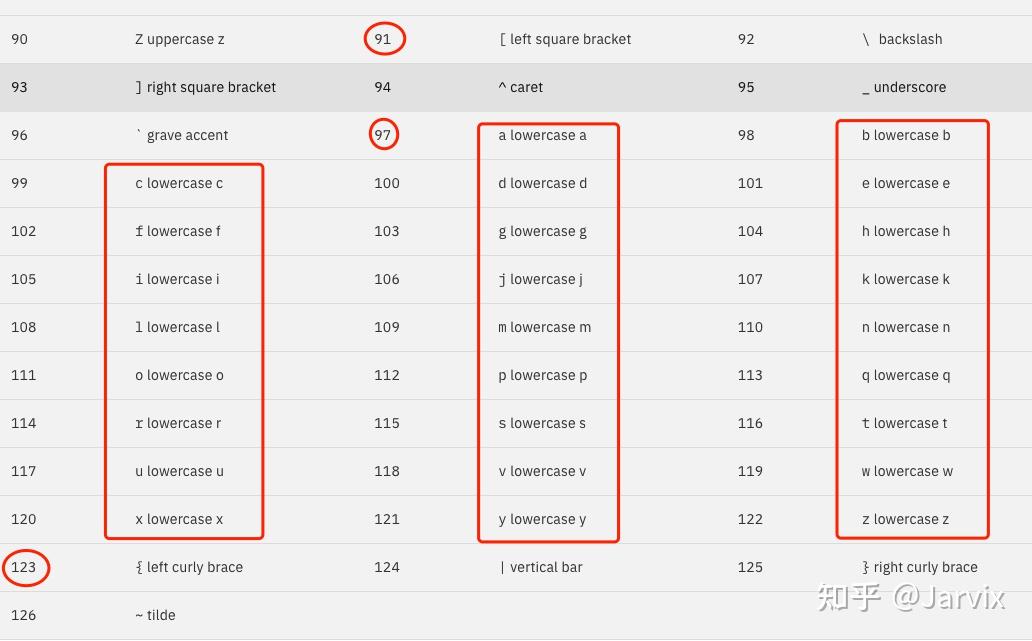Click the '| vertical bar' text
1032x641 pixels.
[x=541, y=567]
